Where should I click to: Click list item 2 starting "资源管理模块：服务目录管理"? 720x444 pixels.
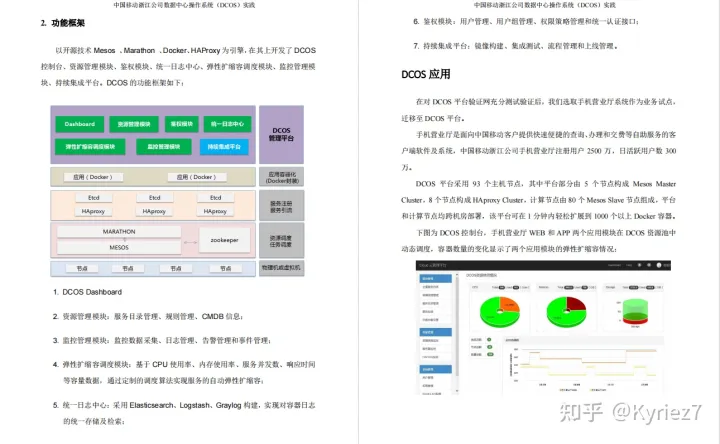[147, 316]
